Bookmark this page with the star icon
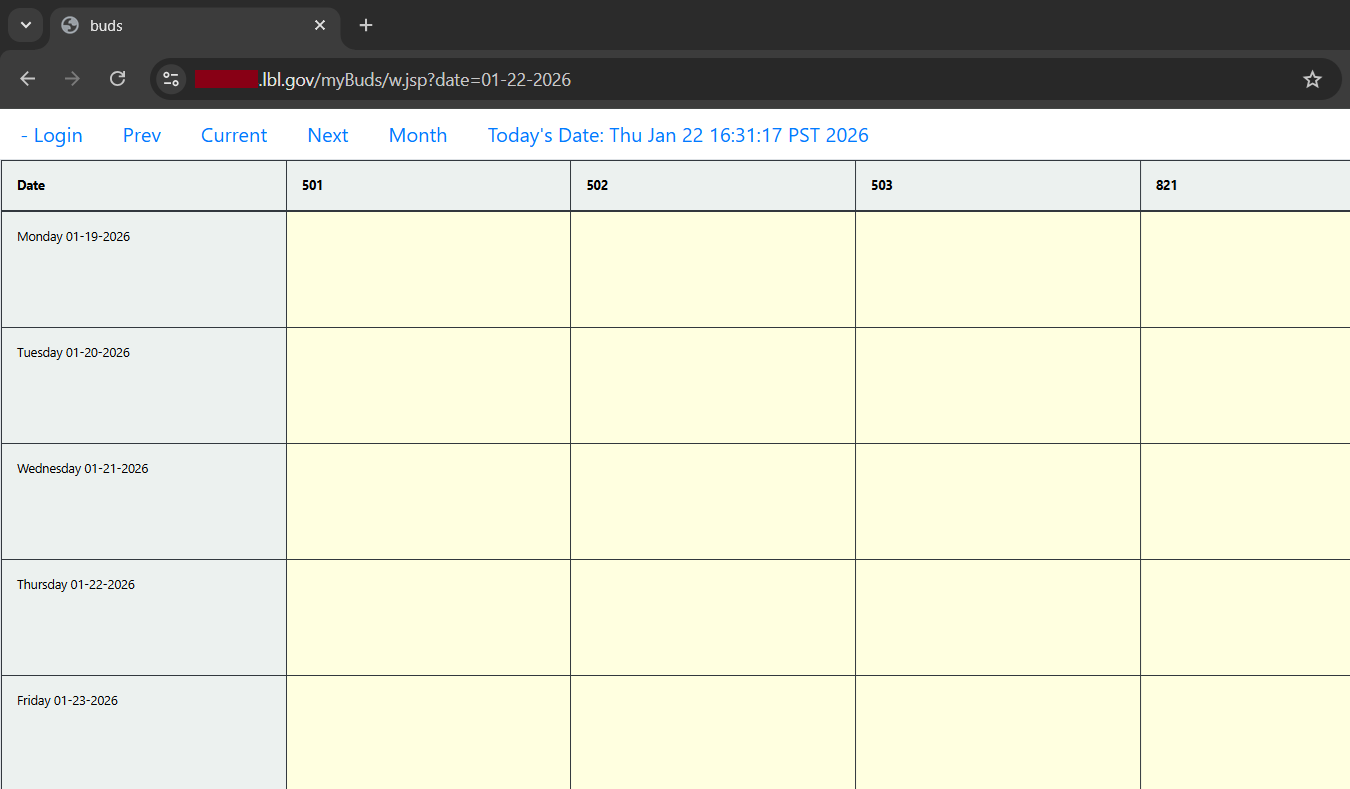1350x789 pixels. tap(1312, 79)
